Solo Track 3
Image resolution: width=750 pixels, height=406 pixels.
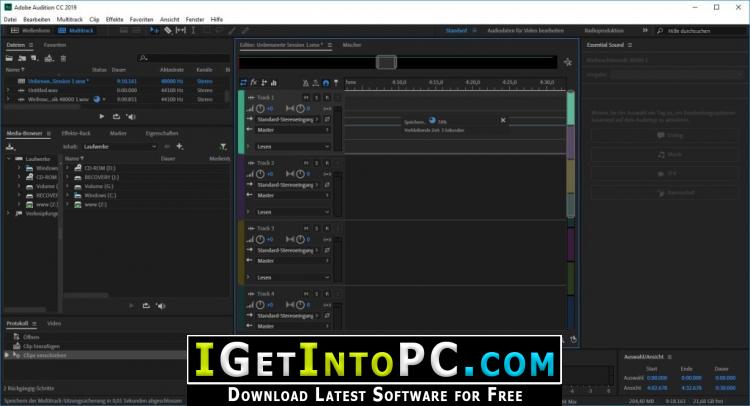[x=317, y=229]
